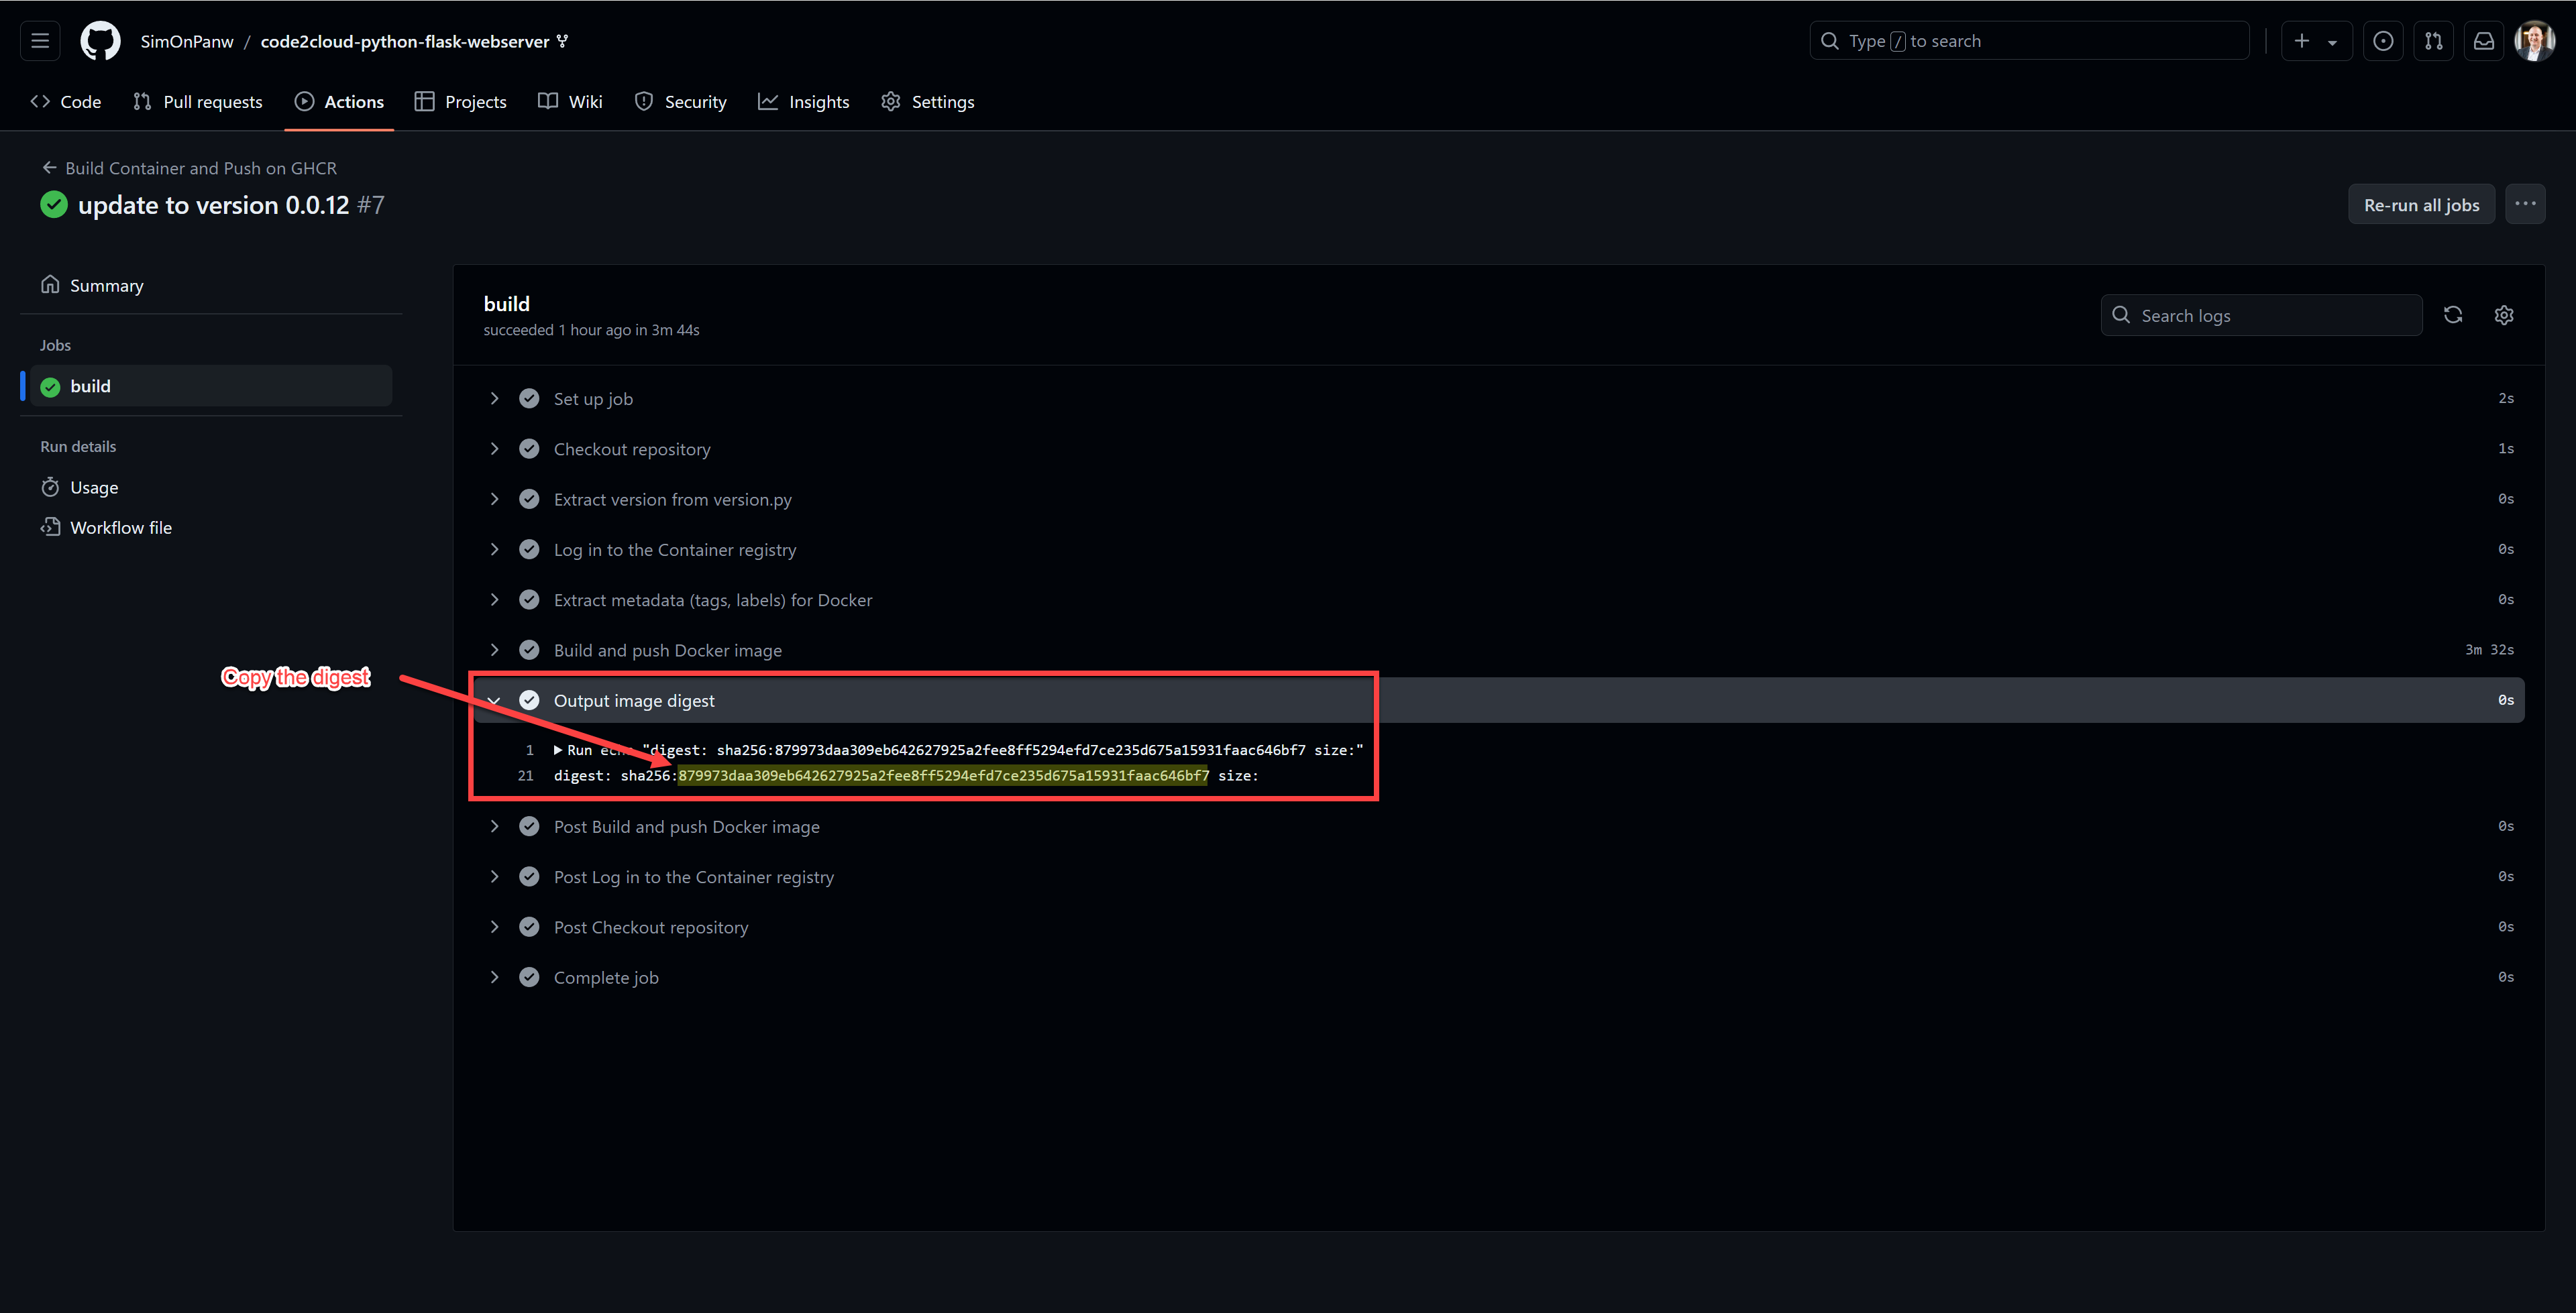This screenshot has width=2576, height=1313.
Task: Open the notifications inbox icon
Action: coord(2483,41)
